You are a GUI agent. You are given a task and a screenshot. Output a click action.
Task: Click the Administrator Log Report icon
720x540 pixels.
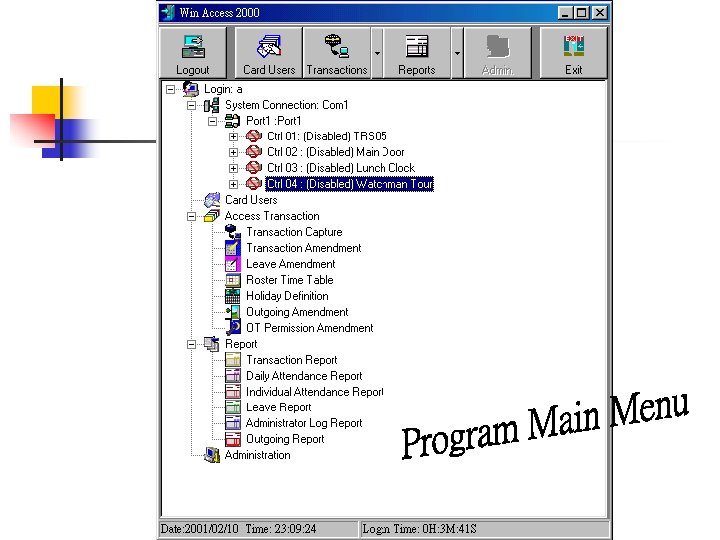click(233, 423)
